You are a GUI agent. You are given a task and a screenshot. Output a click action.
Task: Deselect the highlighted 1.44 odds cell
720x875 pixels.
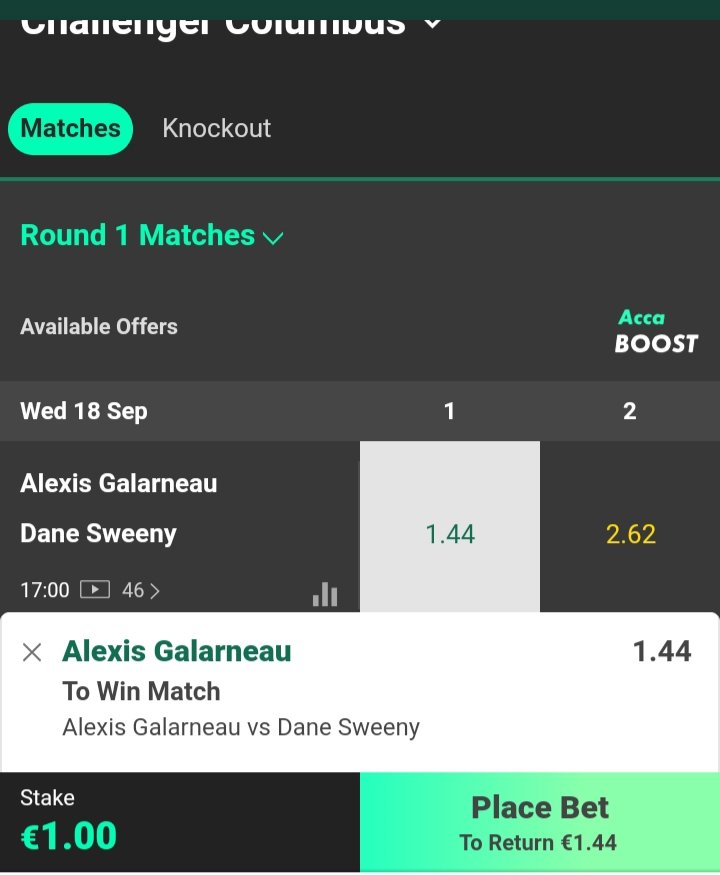click(449, 534)
